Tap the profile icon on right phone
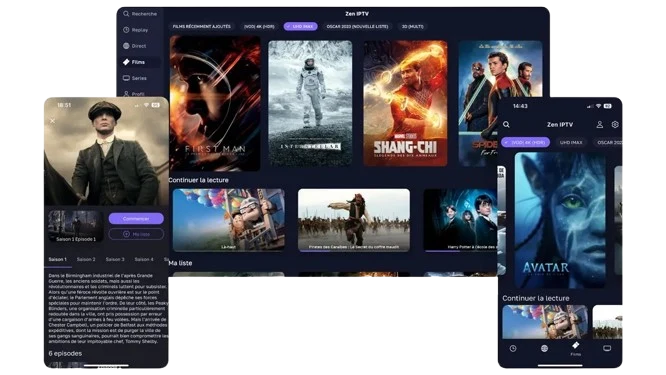This screenshot has width=666, height=375. (599, 124)
